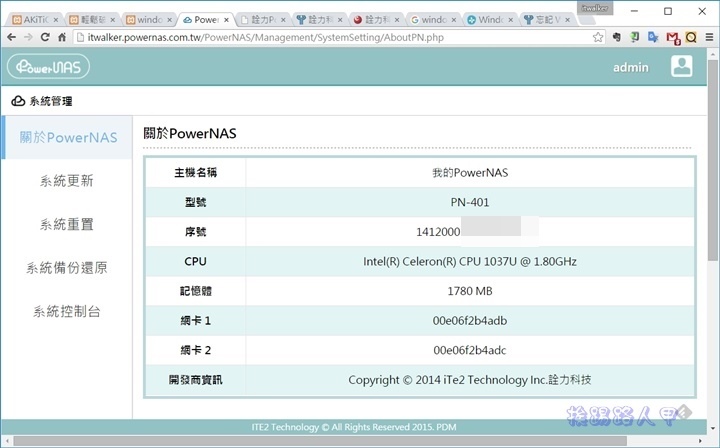Click the browser Forward arrow
The height and width of the screenshot is (448, 720).
coord(28,37)
